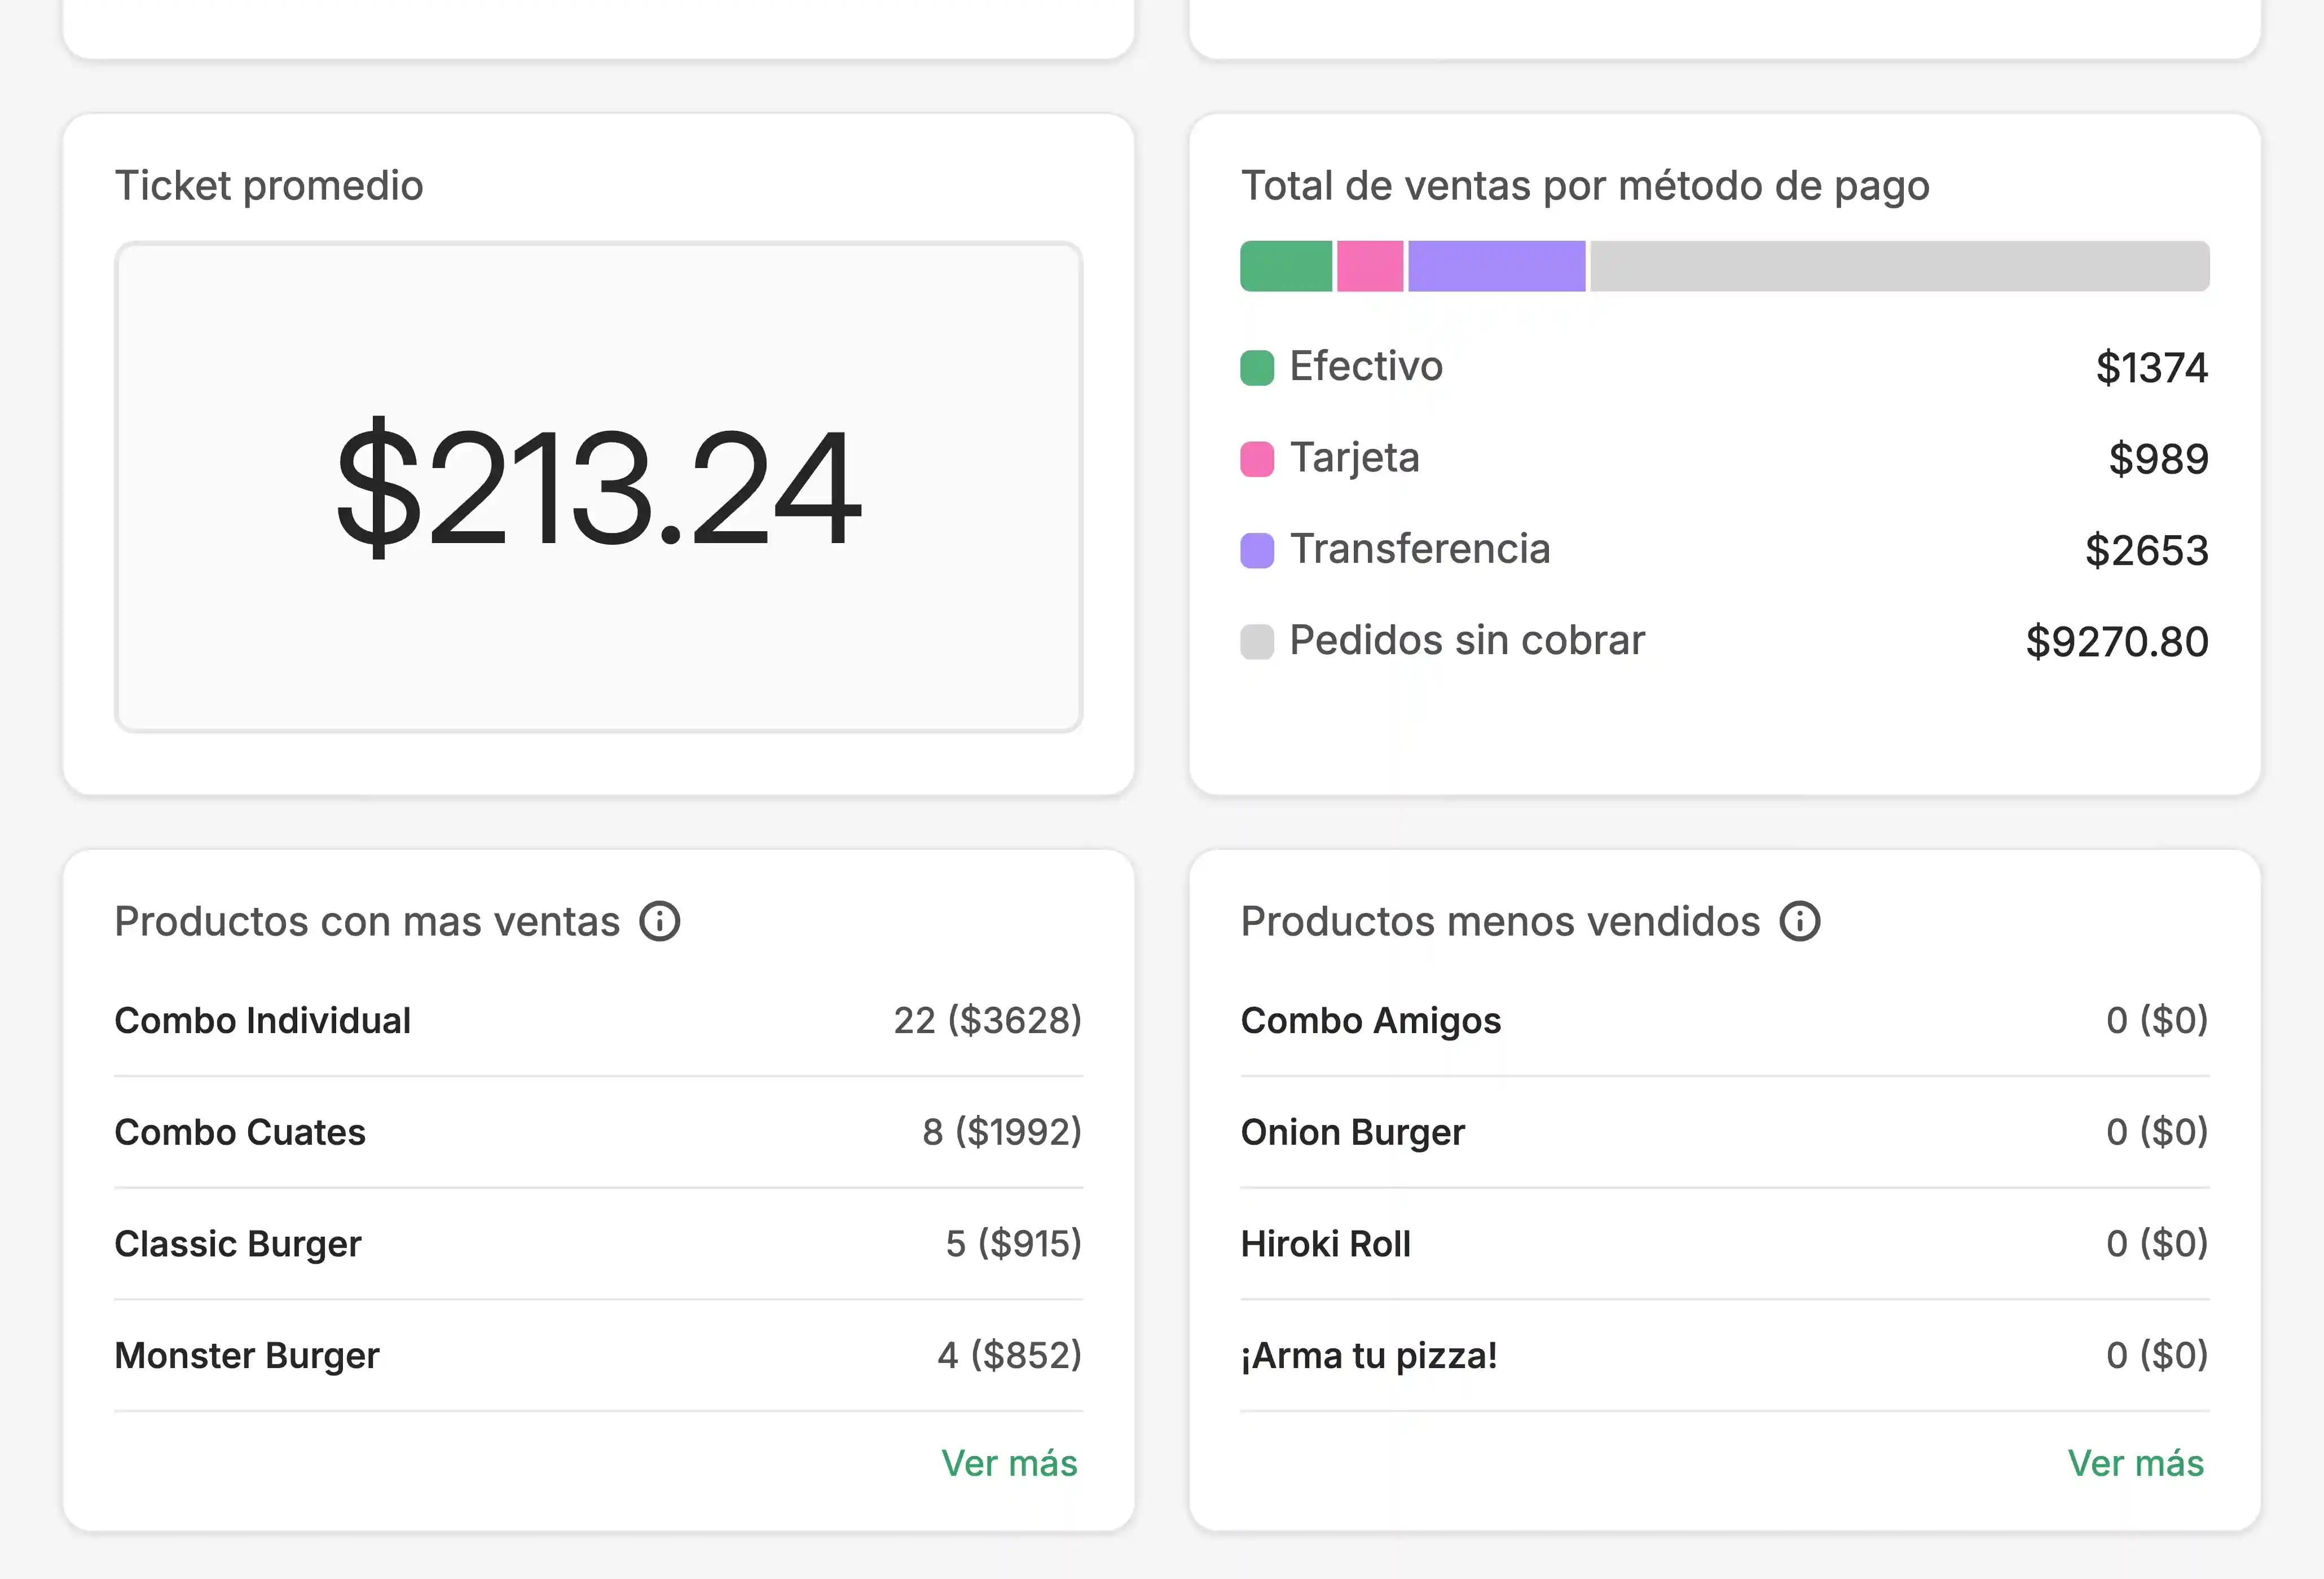This screenshot has height=1579, width=2324.
Task: Select the Monster Burger row
Action: point(598,1356)
